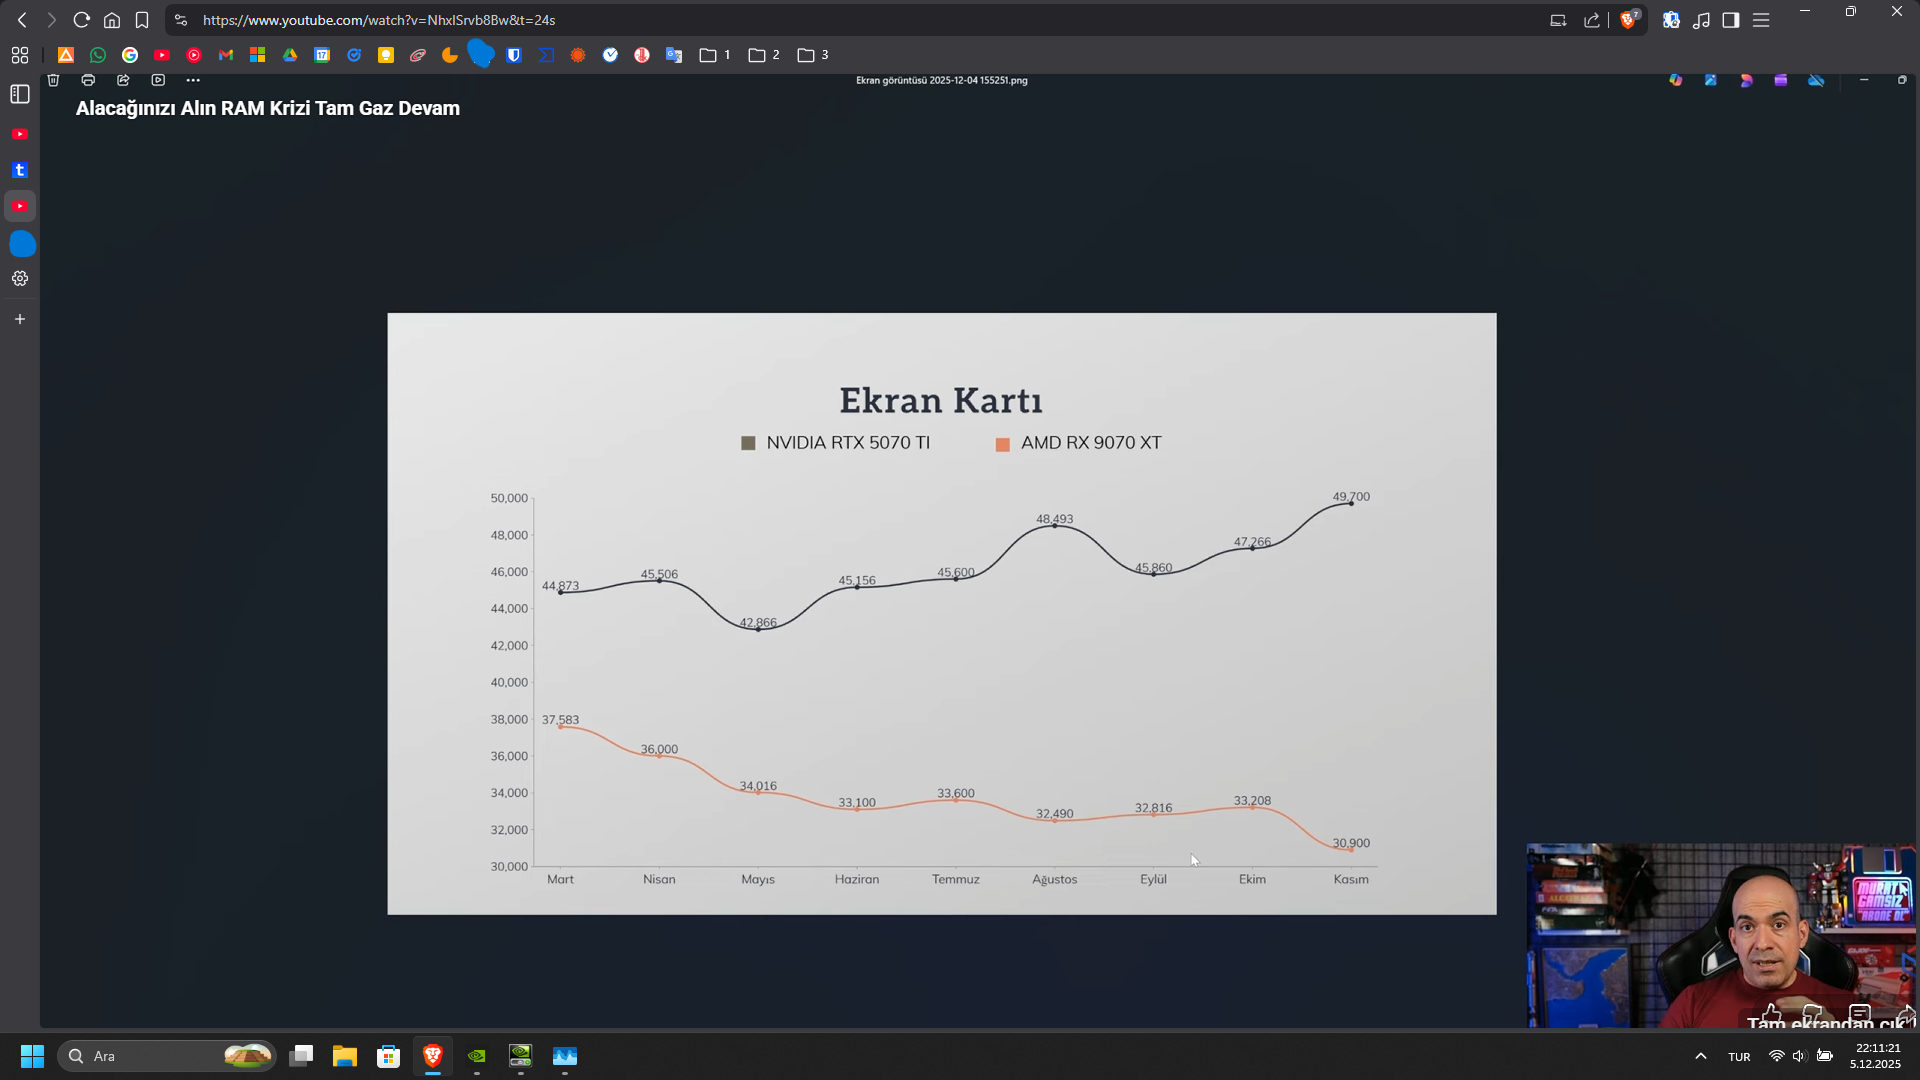
Task: Open media control music note icon
Action: coord(1701,20)
